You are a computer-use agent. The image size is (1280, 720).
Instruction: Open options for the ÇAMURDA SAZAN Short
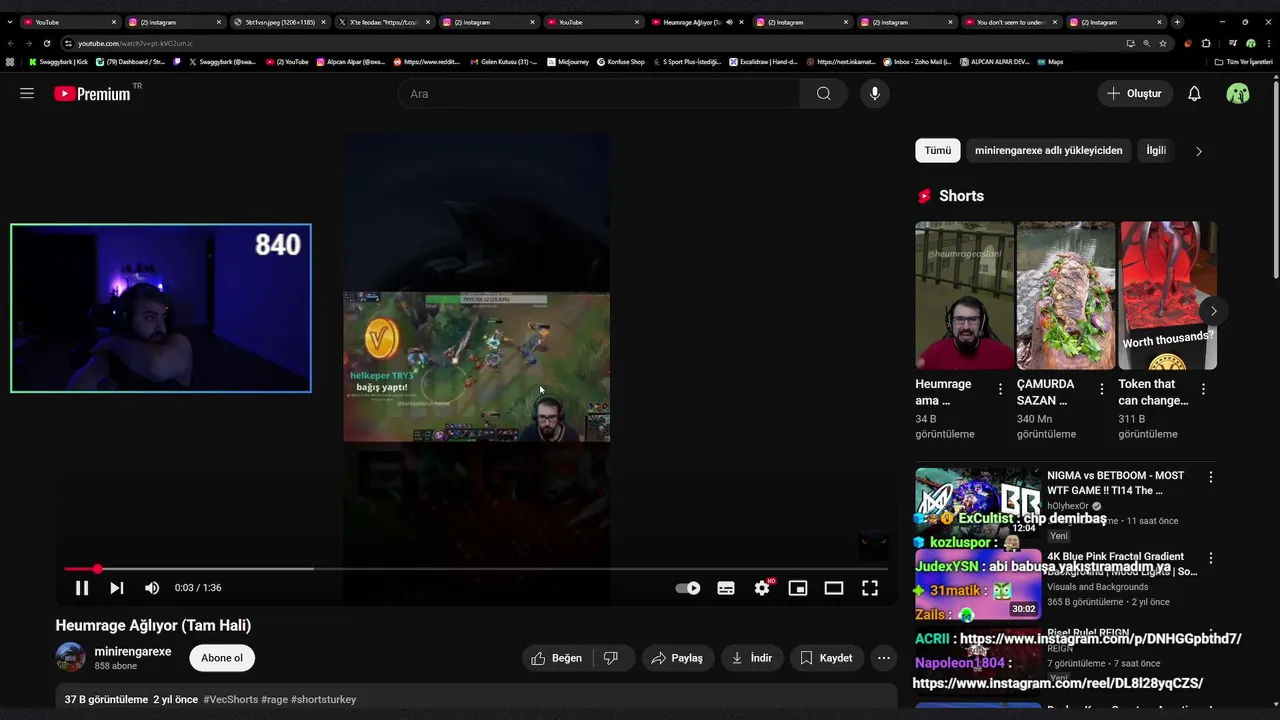pos(1102,389)
